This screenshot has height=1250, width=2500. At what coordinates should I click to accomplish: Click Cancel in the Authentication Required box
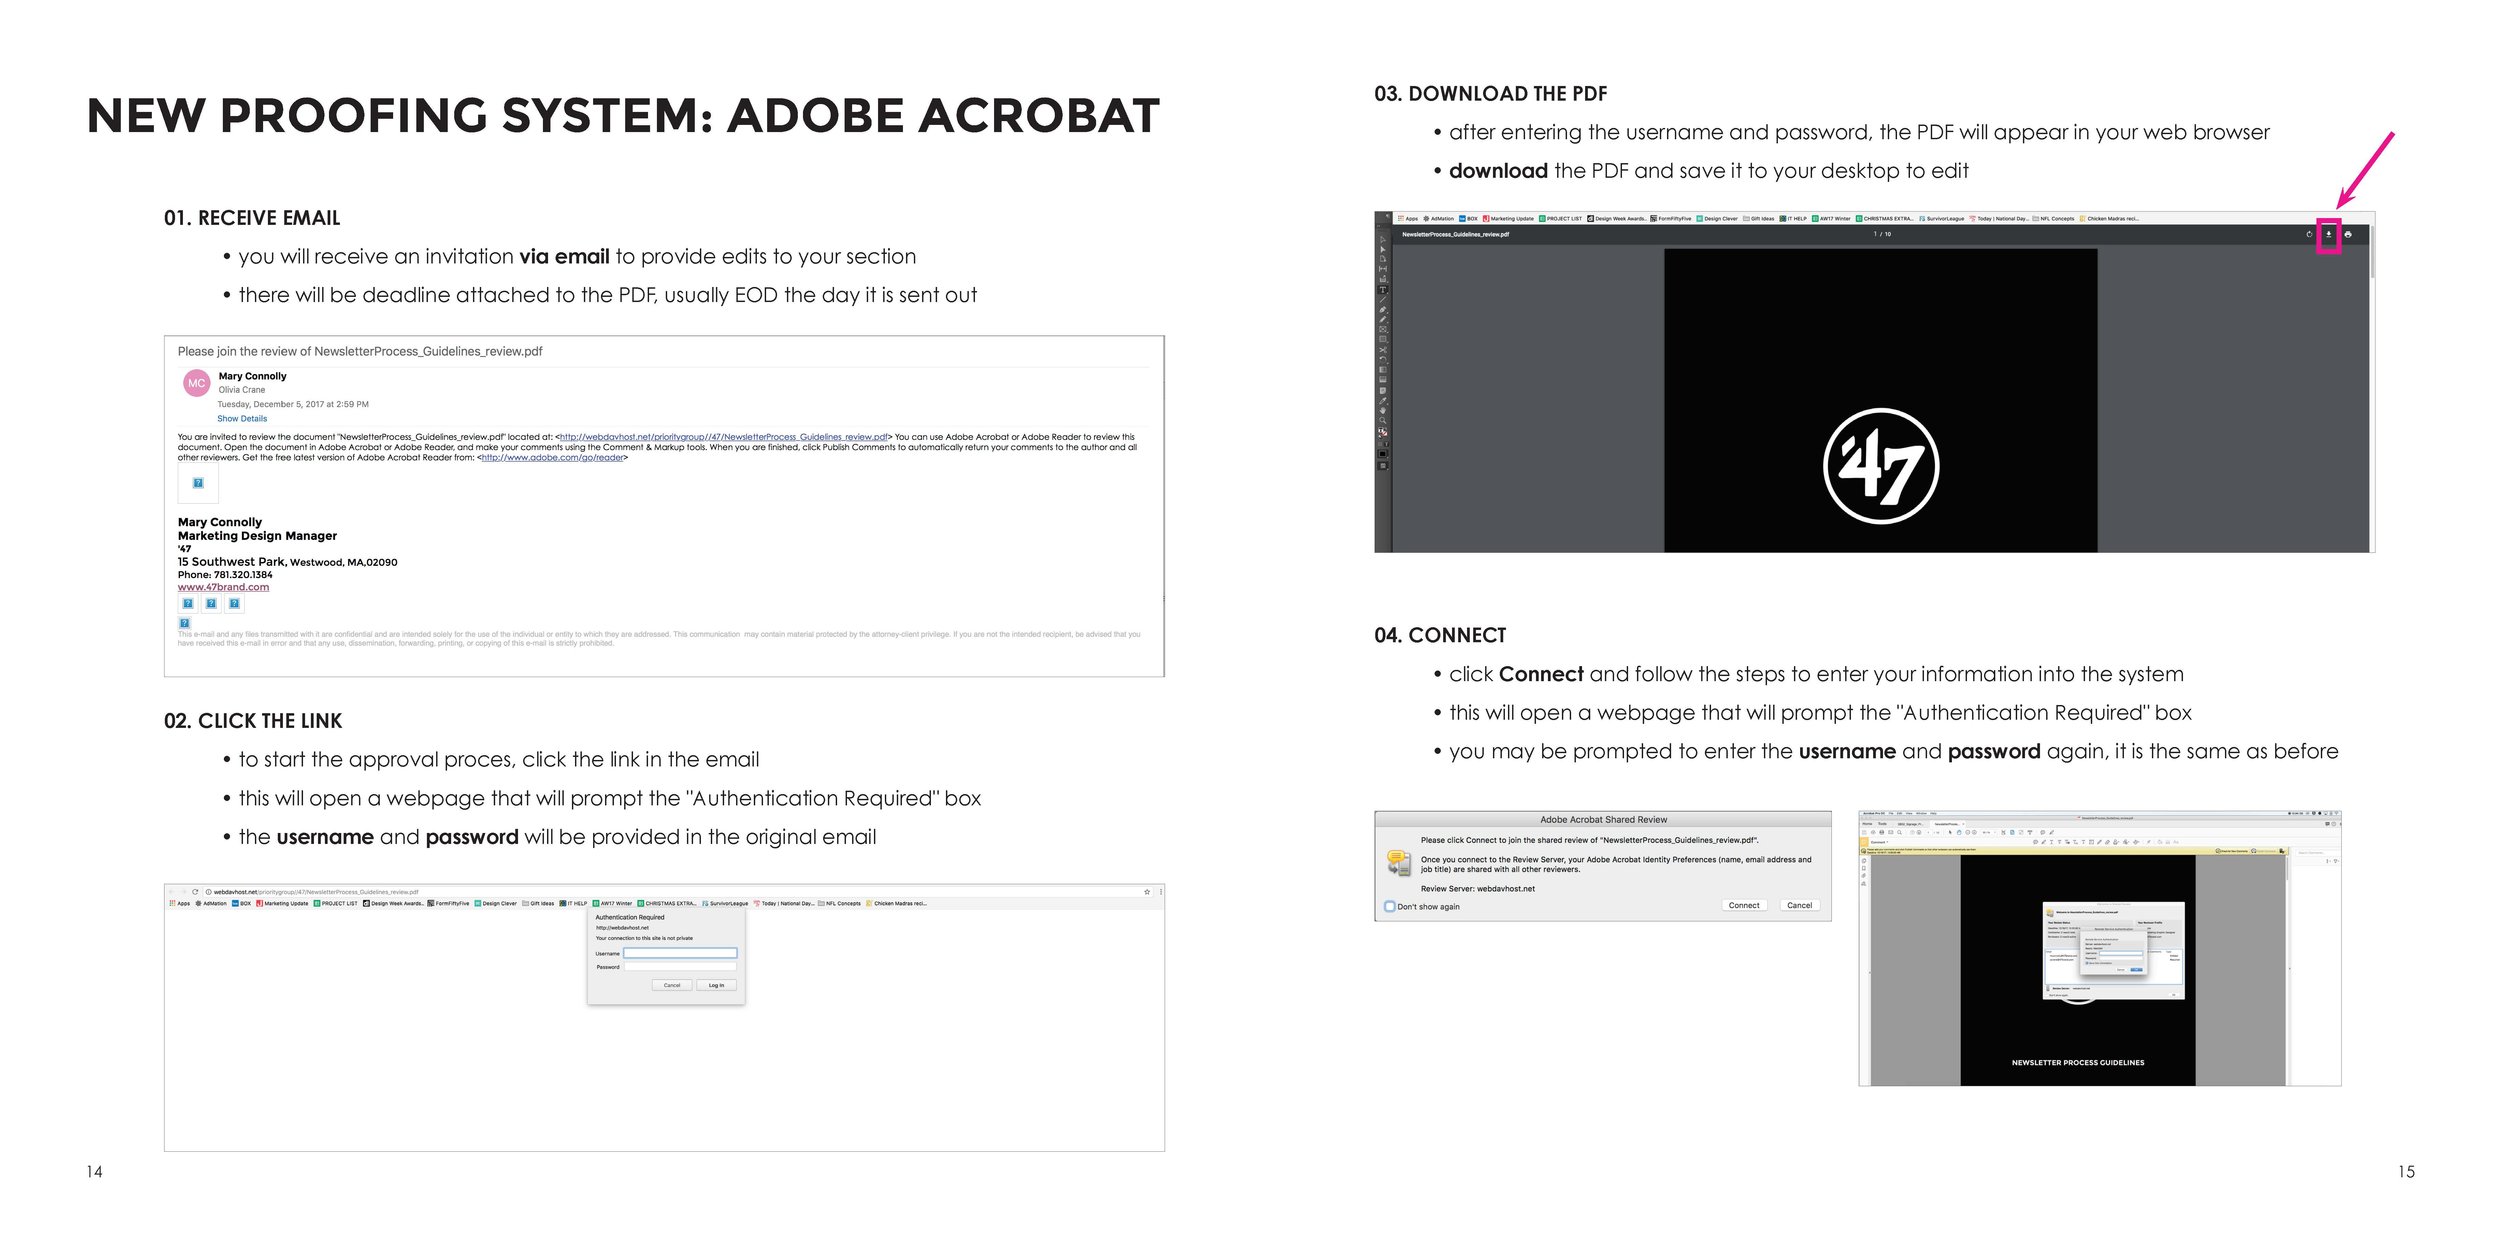[672, 985]
